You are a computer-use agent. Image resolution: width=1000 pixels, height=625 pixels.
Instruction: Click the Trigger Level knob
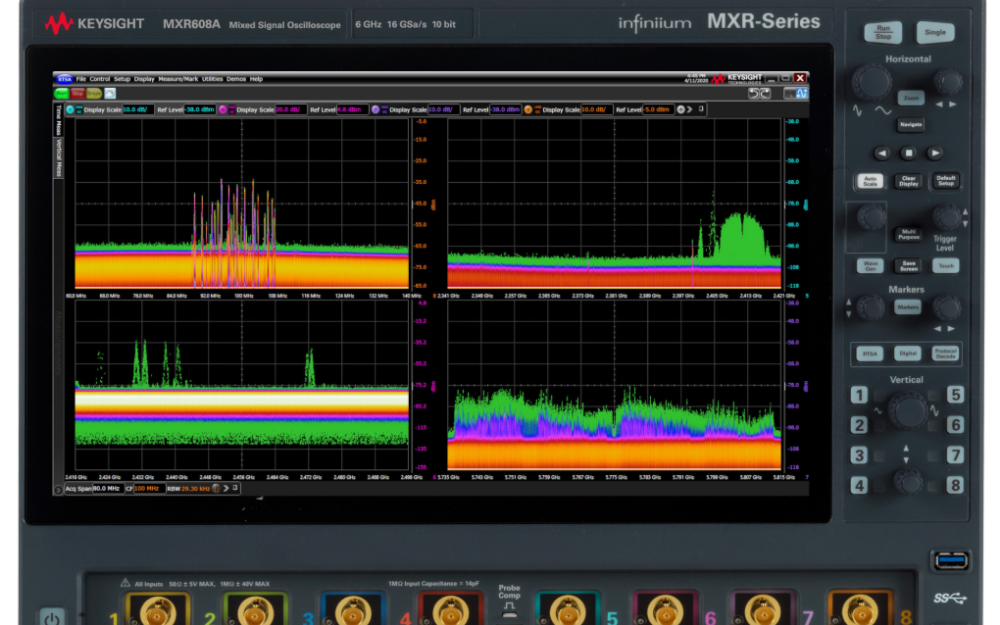946,217
